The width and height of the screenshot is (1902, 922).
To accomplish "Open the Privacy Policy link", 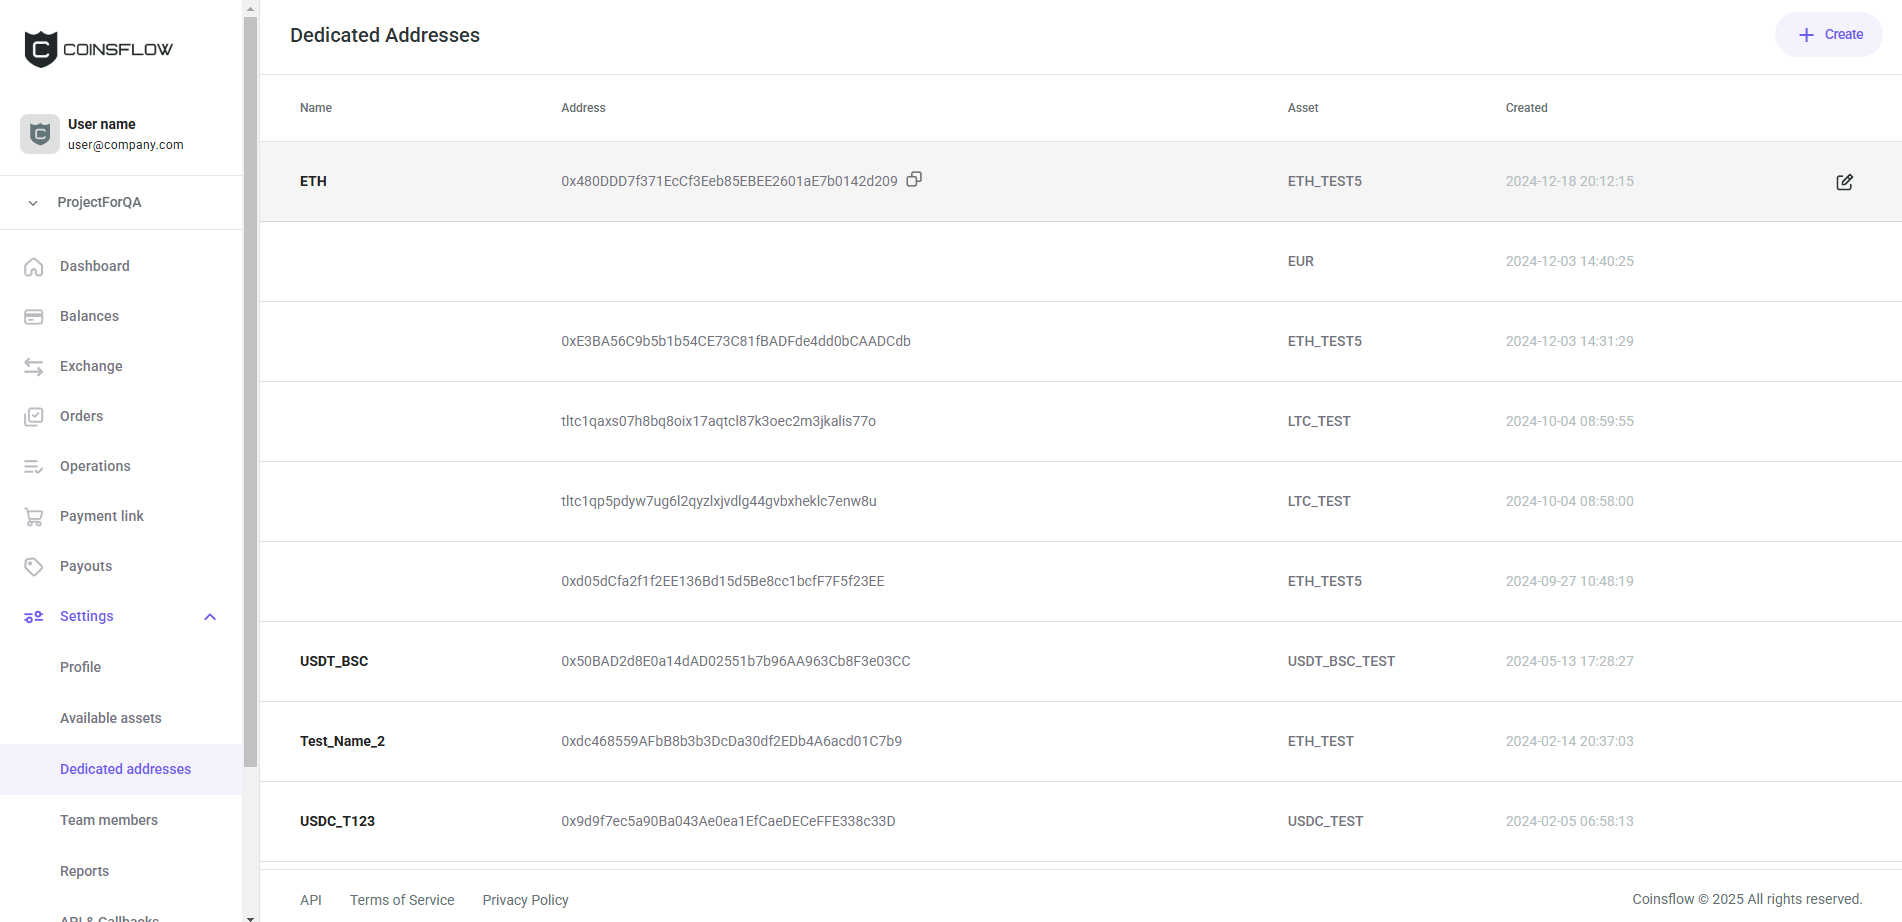I will point(525,900).
